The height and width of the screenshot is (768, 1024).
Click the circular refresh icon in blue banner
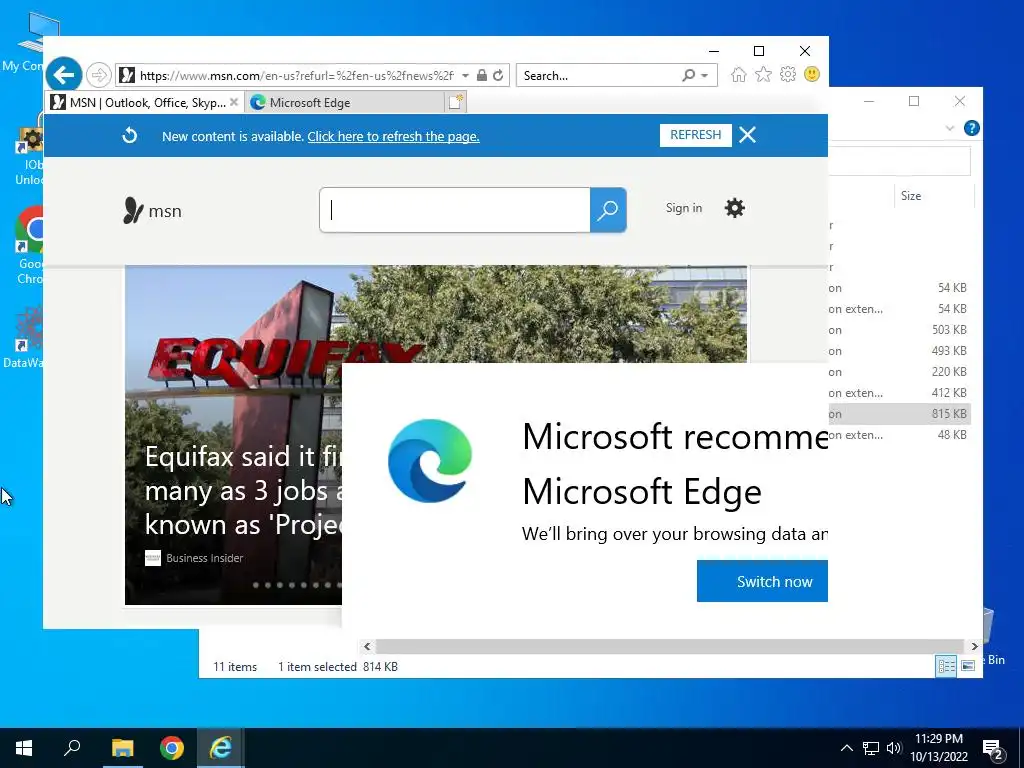pos(129,135)
